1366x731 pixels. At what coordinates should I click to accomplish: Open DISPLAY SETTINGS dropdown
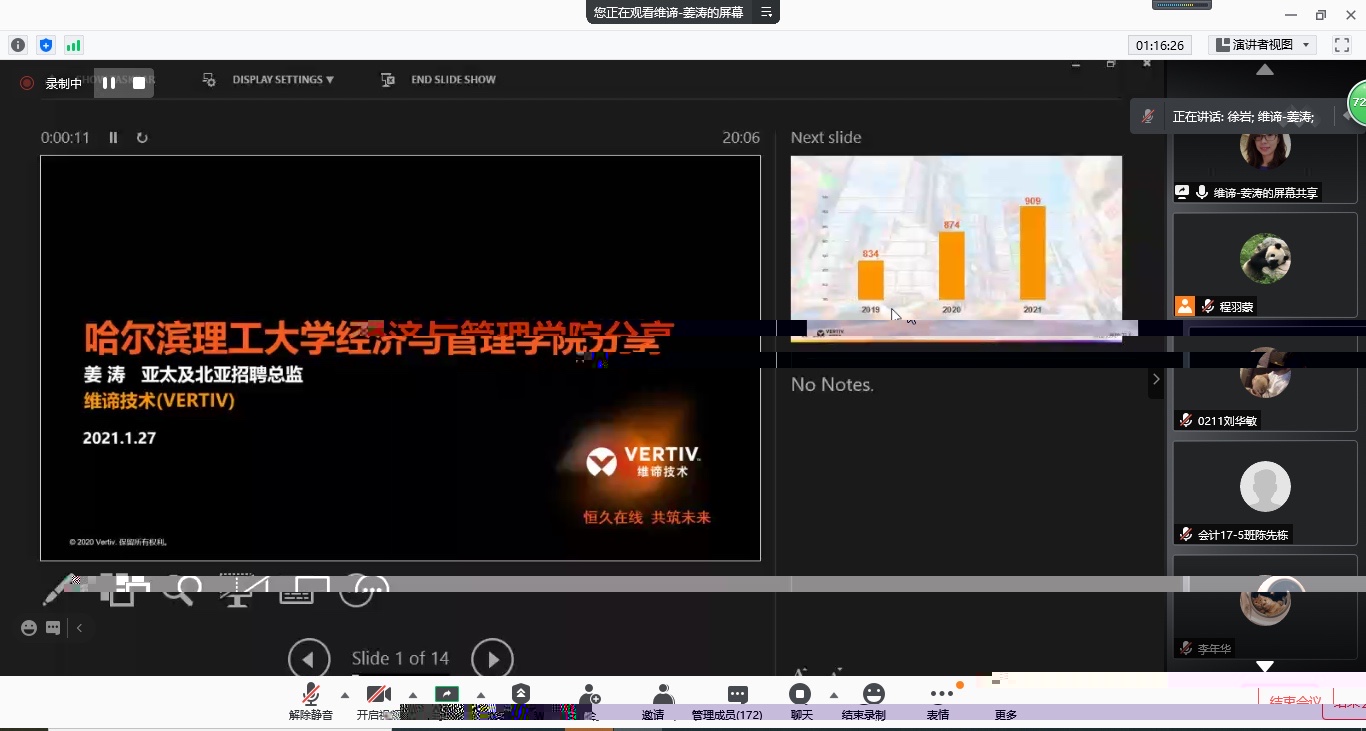click(x=283, y=80)
